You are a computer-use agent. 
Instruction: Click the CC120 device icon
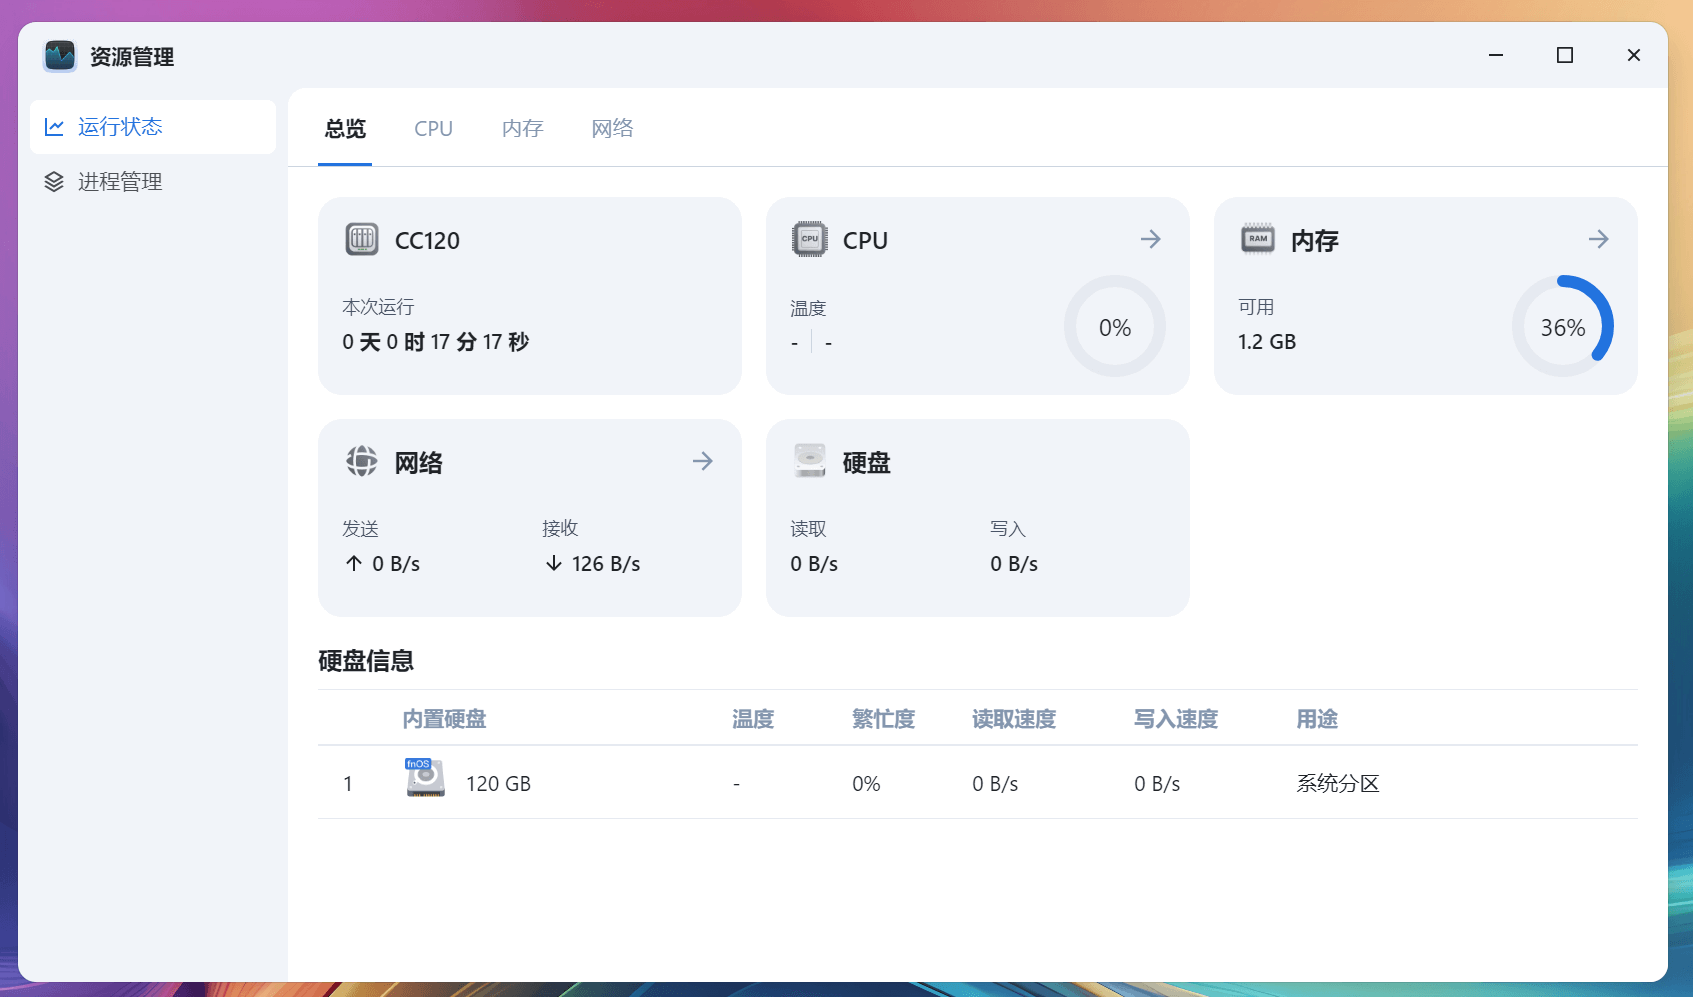pyautogui.click(x=362, y=239)
